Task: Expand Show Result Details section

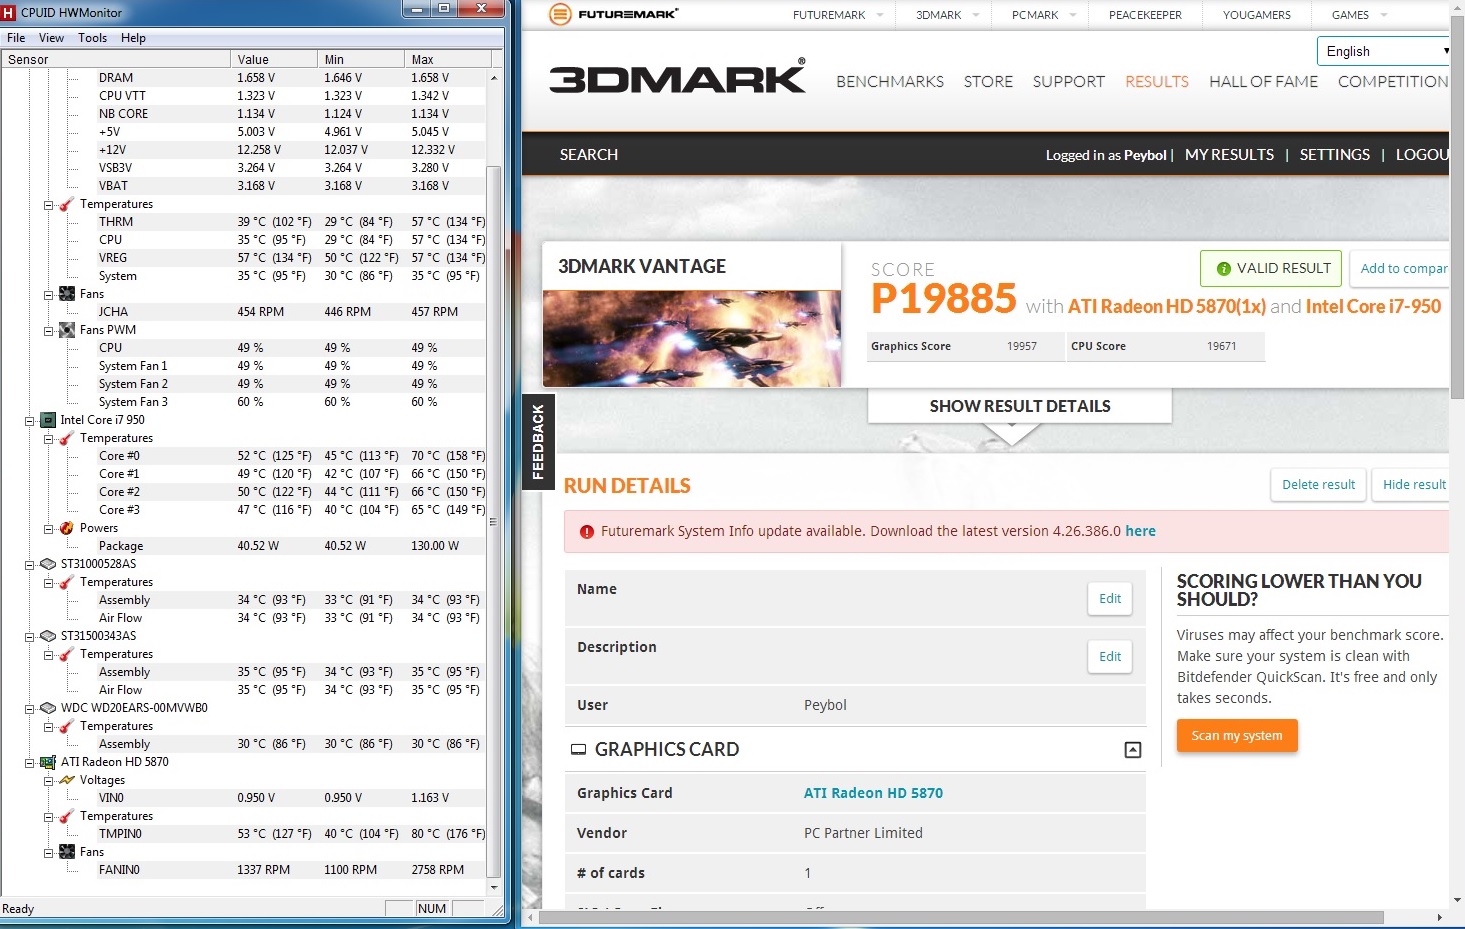Action: pos(1019,406)
